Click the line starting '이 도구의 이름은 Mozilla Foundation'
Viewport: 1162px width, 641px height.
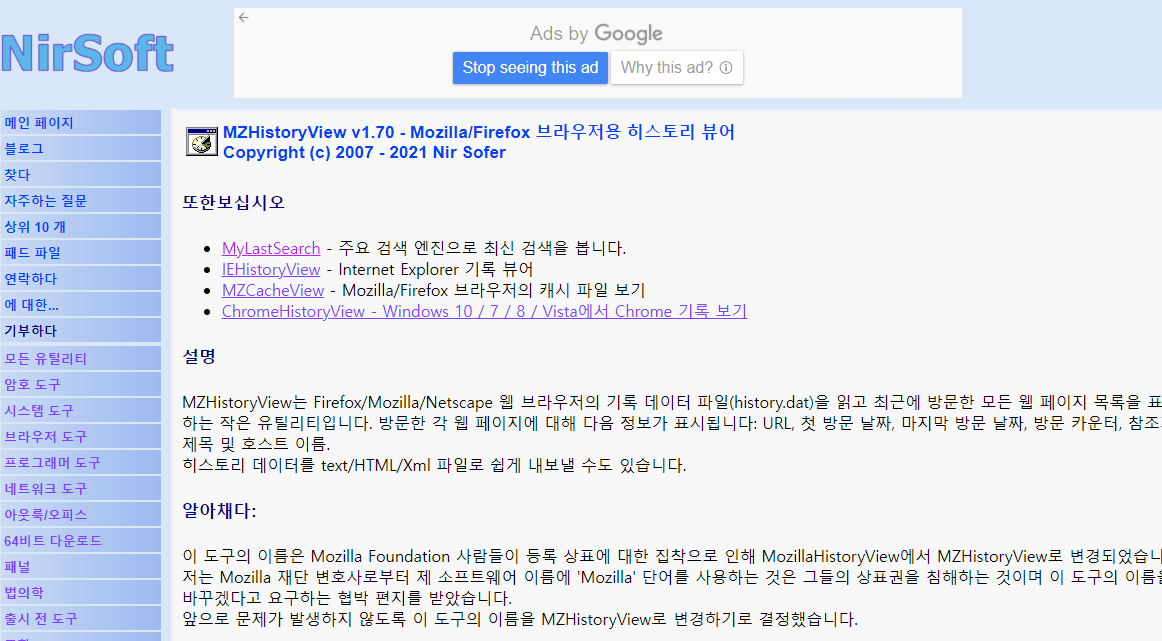tap(671, 557)
